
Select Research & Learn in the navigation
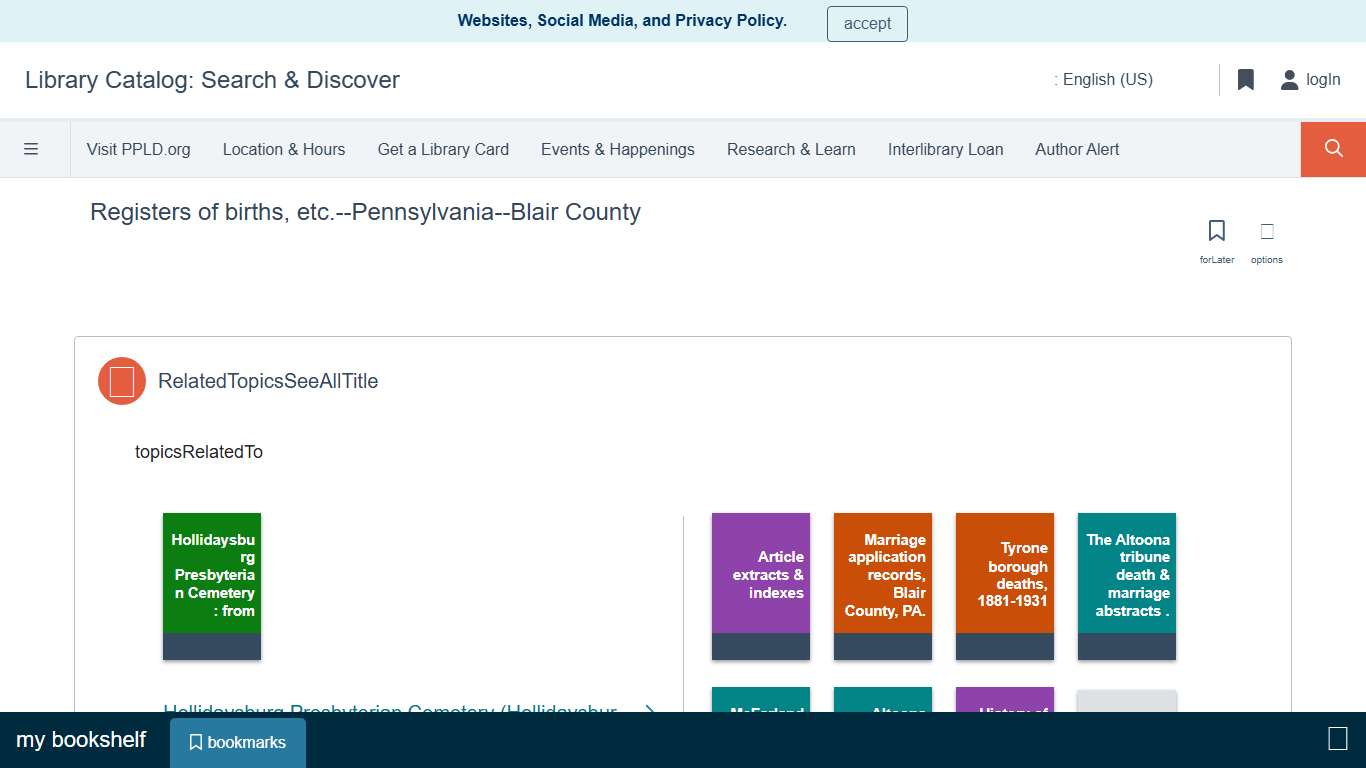coord(791,148)
